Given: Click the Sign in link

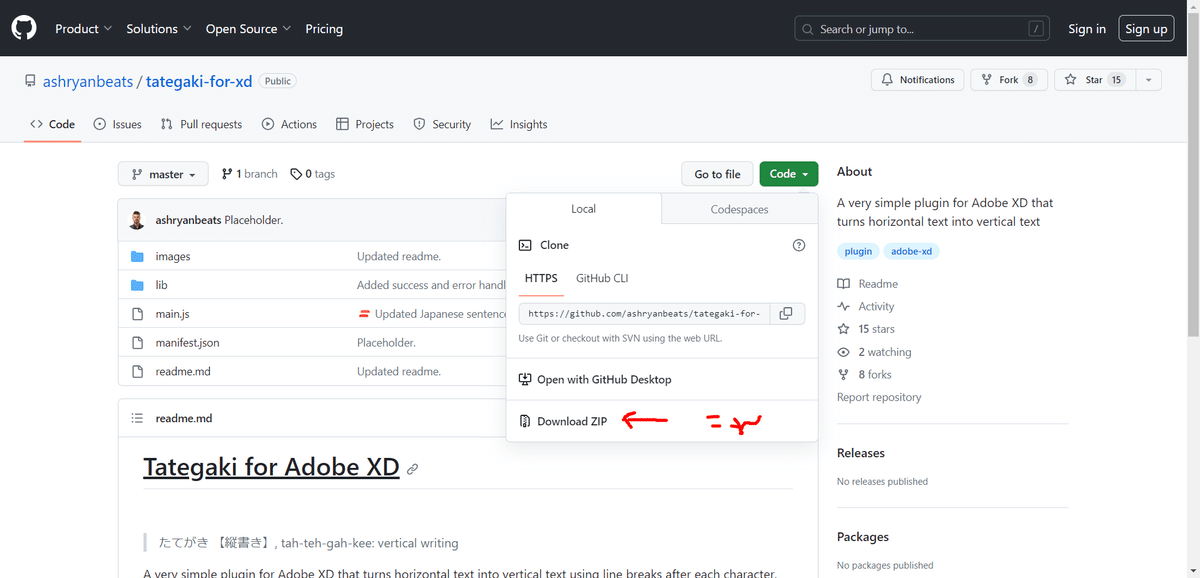Looking at the screenshot, I should click(x=1087, y=29).
